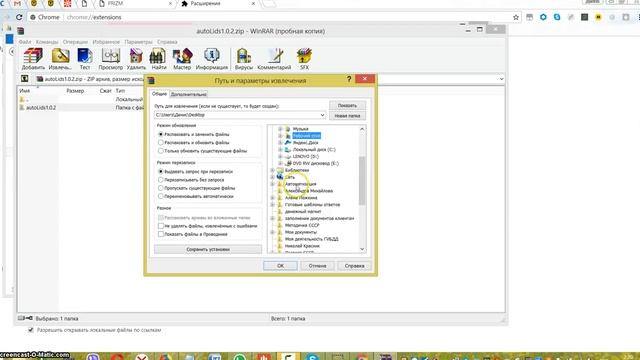Click the folder tree scrollbar up arrow
Image resolution: width=640 pixels, height=360 pixels.
pos(362,129)
